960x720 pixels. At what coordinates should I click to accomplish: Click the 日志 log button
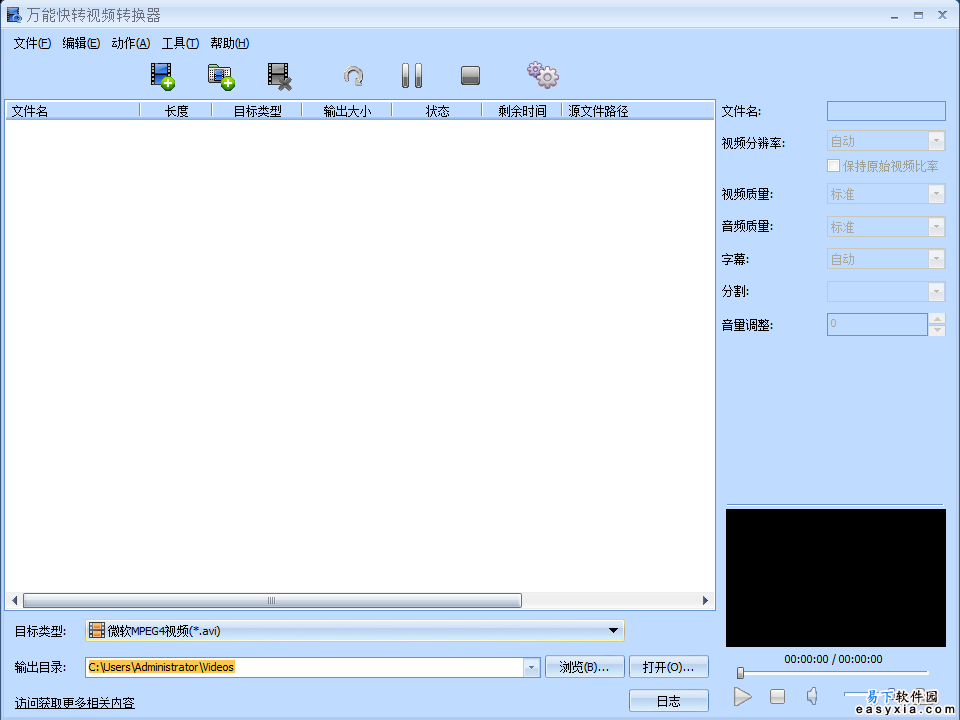[668, 701]
